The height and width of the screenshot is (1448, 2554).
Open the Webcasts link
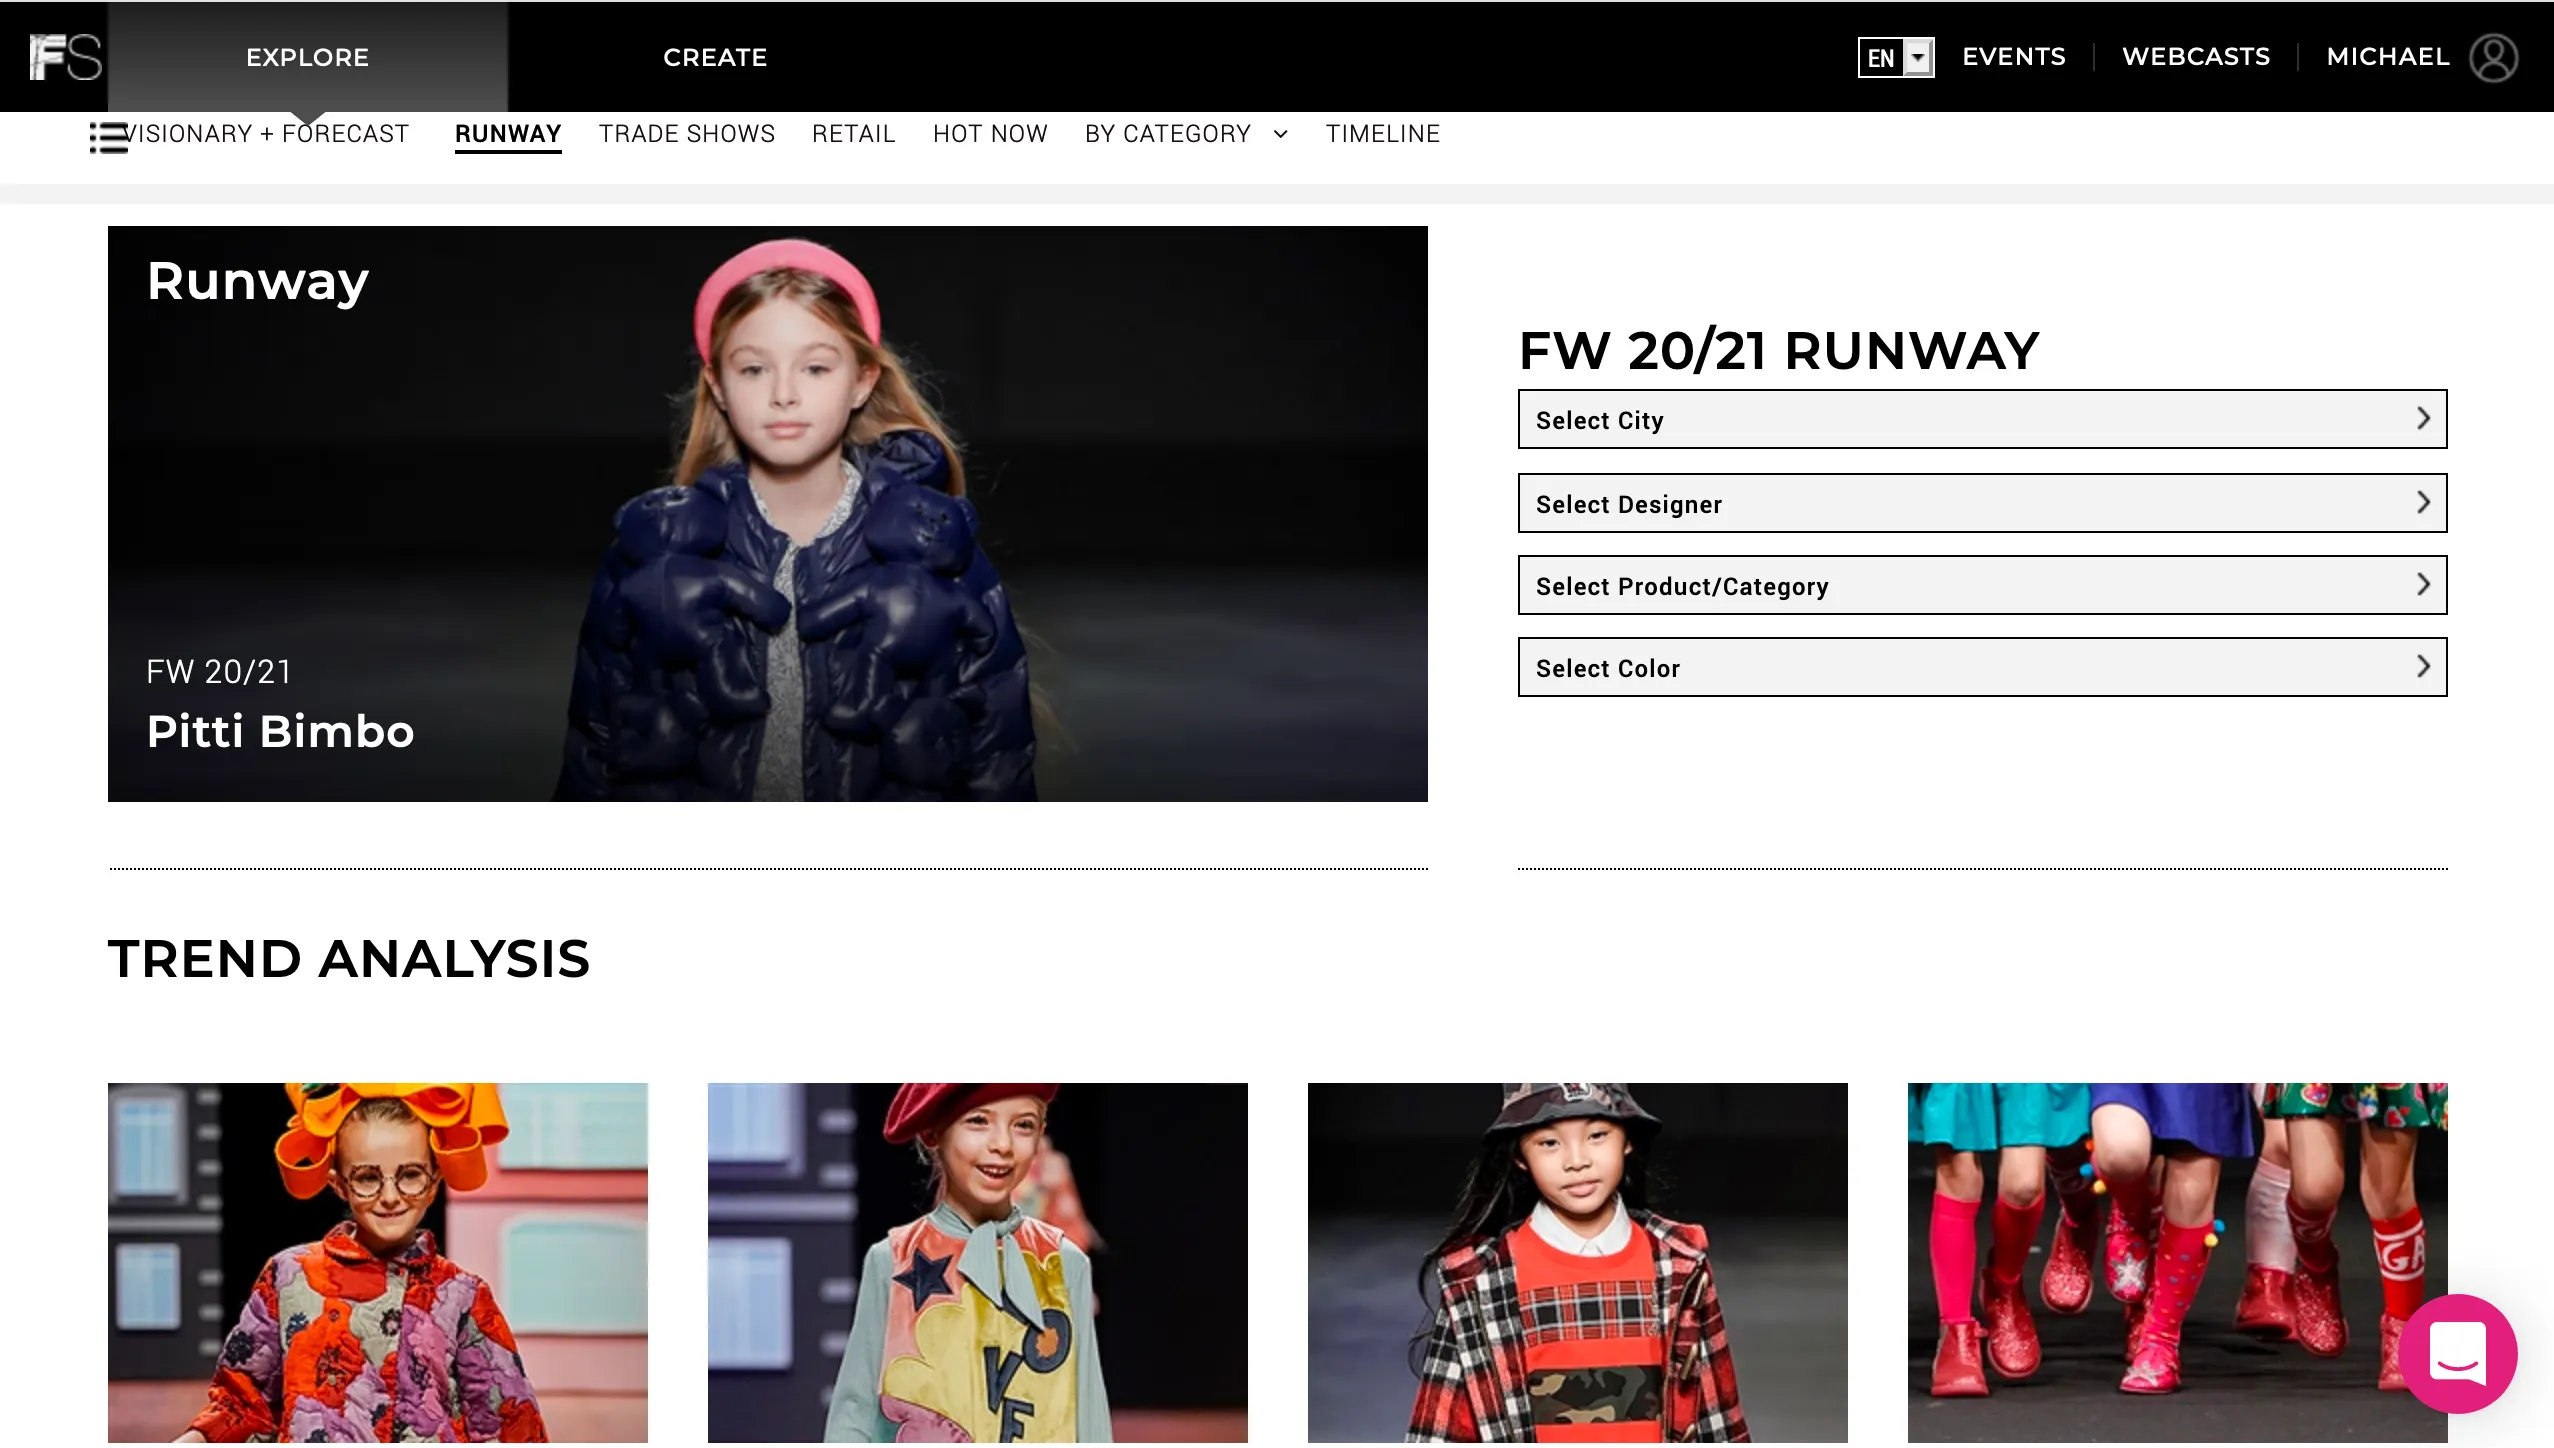2196,57
